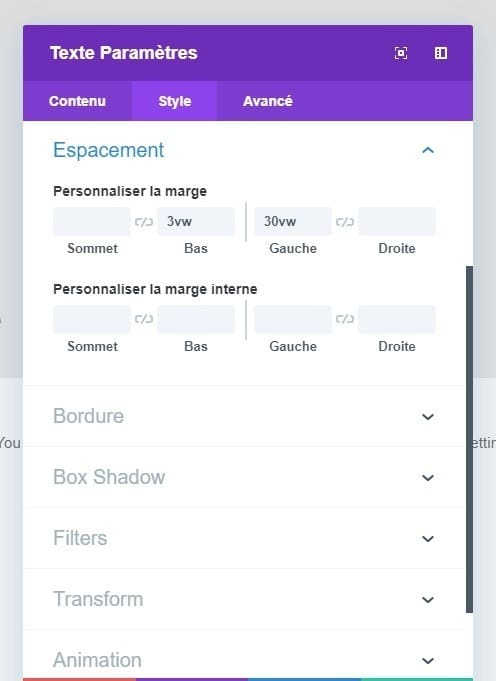Switch to the Contenu tab

tap(77, 101)
